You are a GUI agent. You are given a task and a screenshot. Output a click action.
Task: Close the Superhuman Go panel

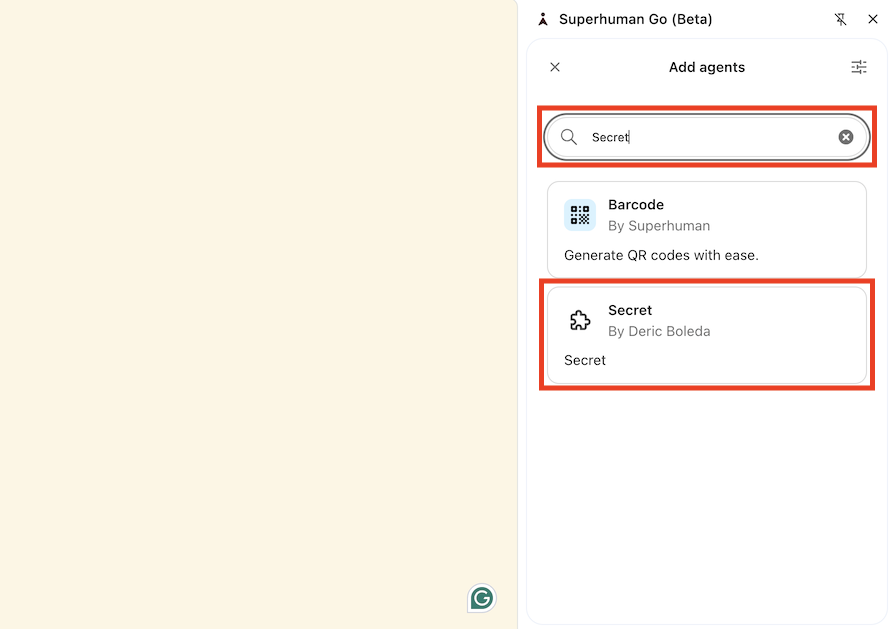(x=874, y=19)
